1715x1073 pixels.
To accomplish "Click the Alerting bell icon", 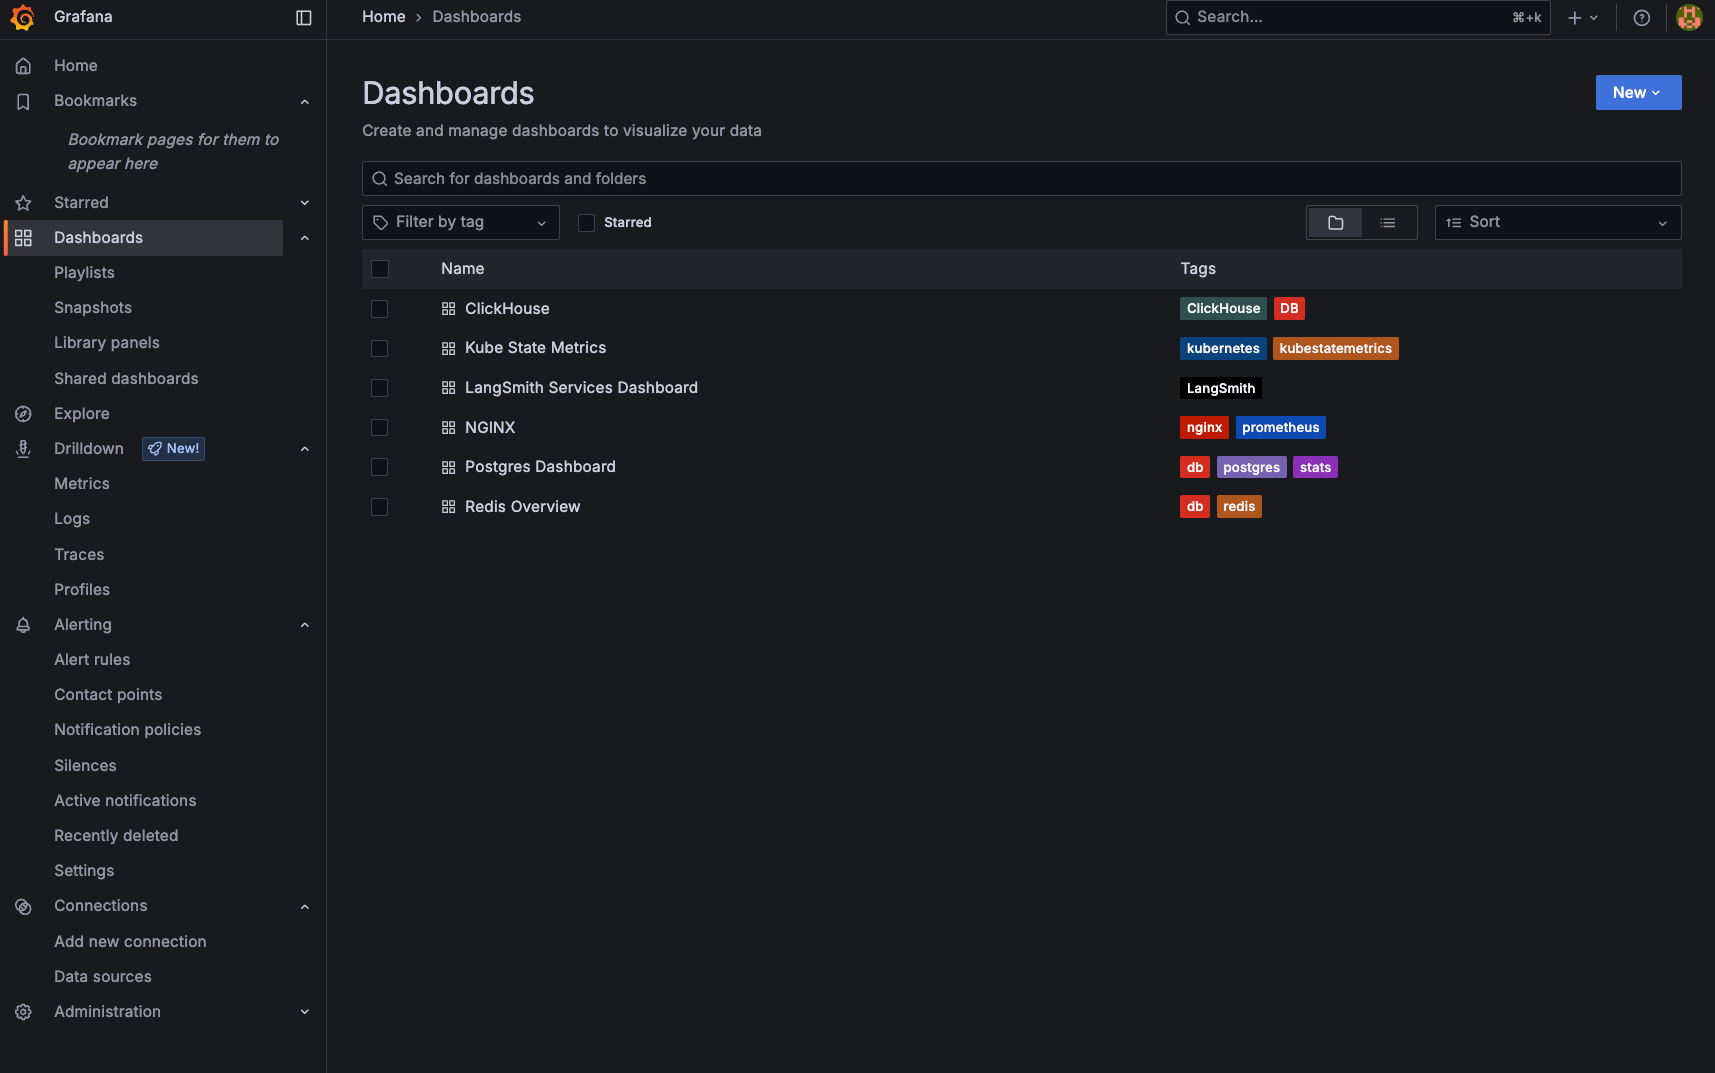I will (23, 625).
